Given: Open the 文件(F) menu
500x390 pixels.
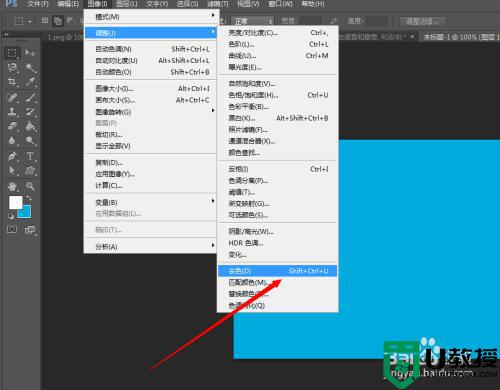Looking at the screenshot, I should (38, 4).
